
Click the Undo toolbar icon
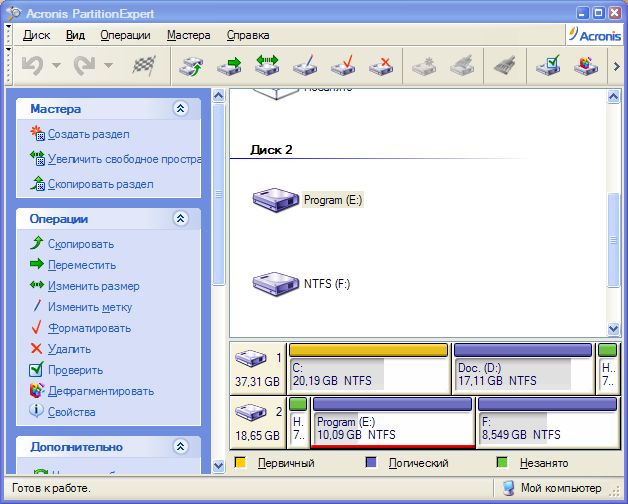(x=32, y=65)
